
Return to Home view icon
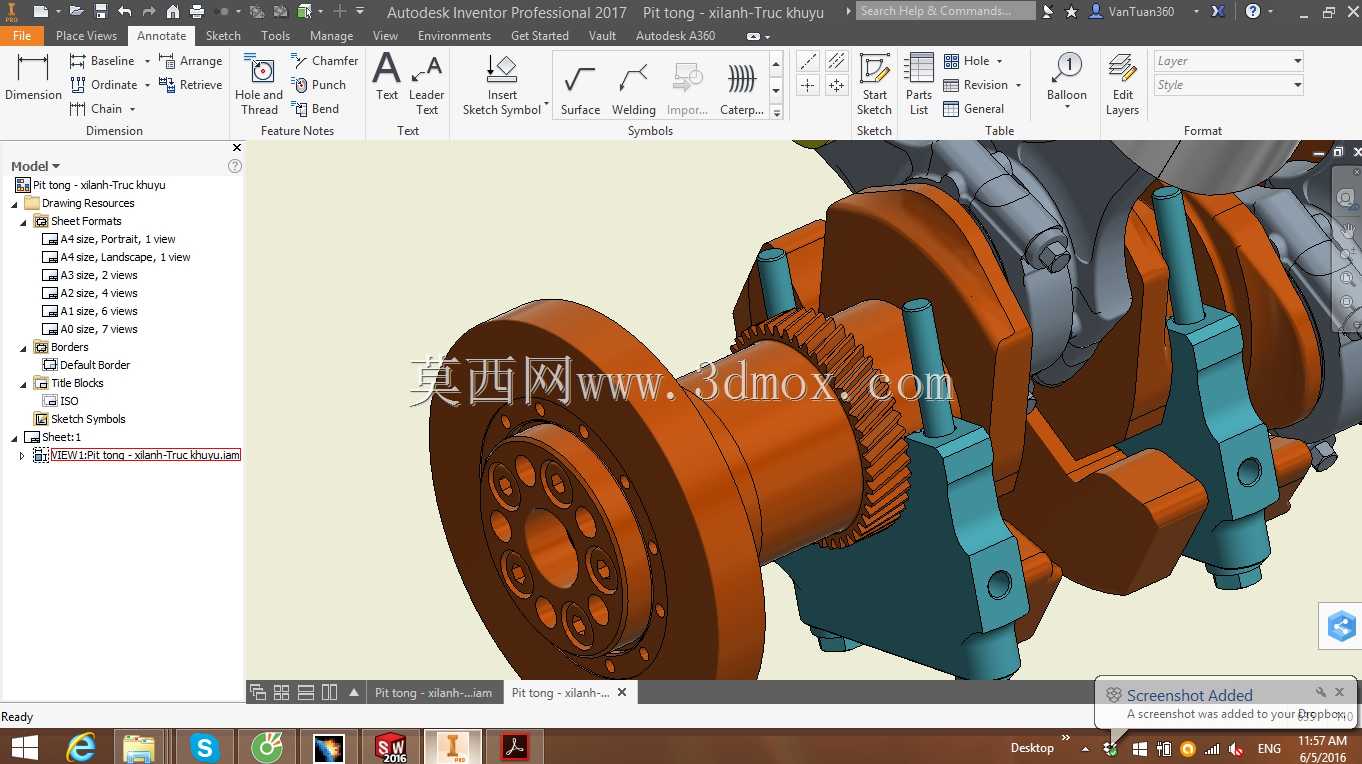(x=173, y=12)
